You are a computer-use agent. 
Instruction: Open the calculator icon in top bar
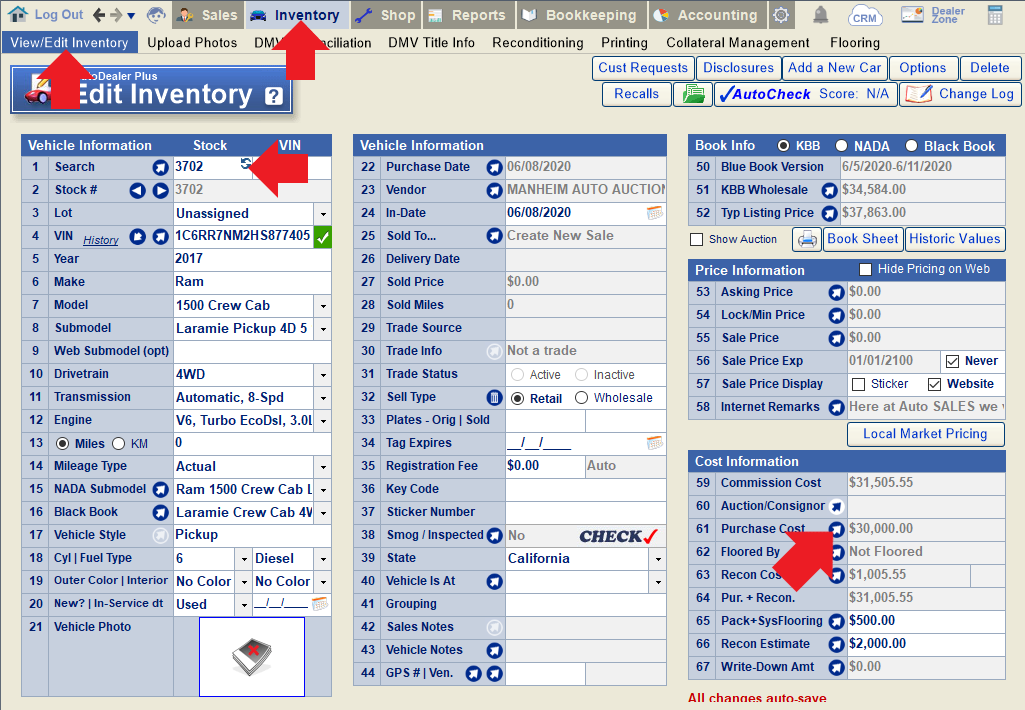[x=995, y=15]
